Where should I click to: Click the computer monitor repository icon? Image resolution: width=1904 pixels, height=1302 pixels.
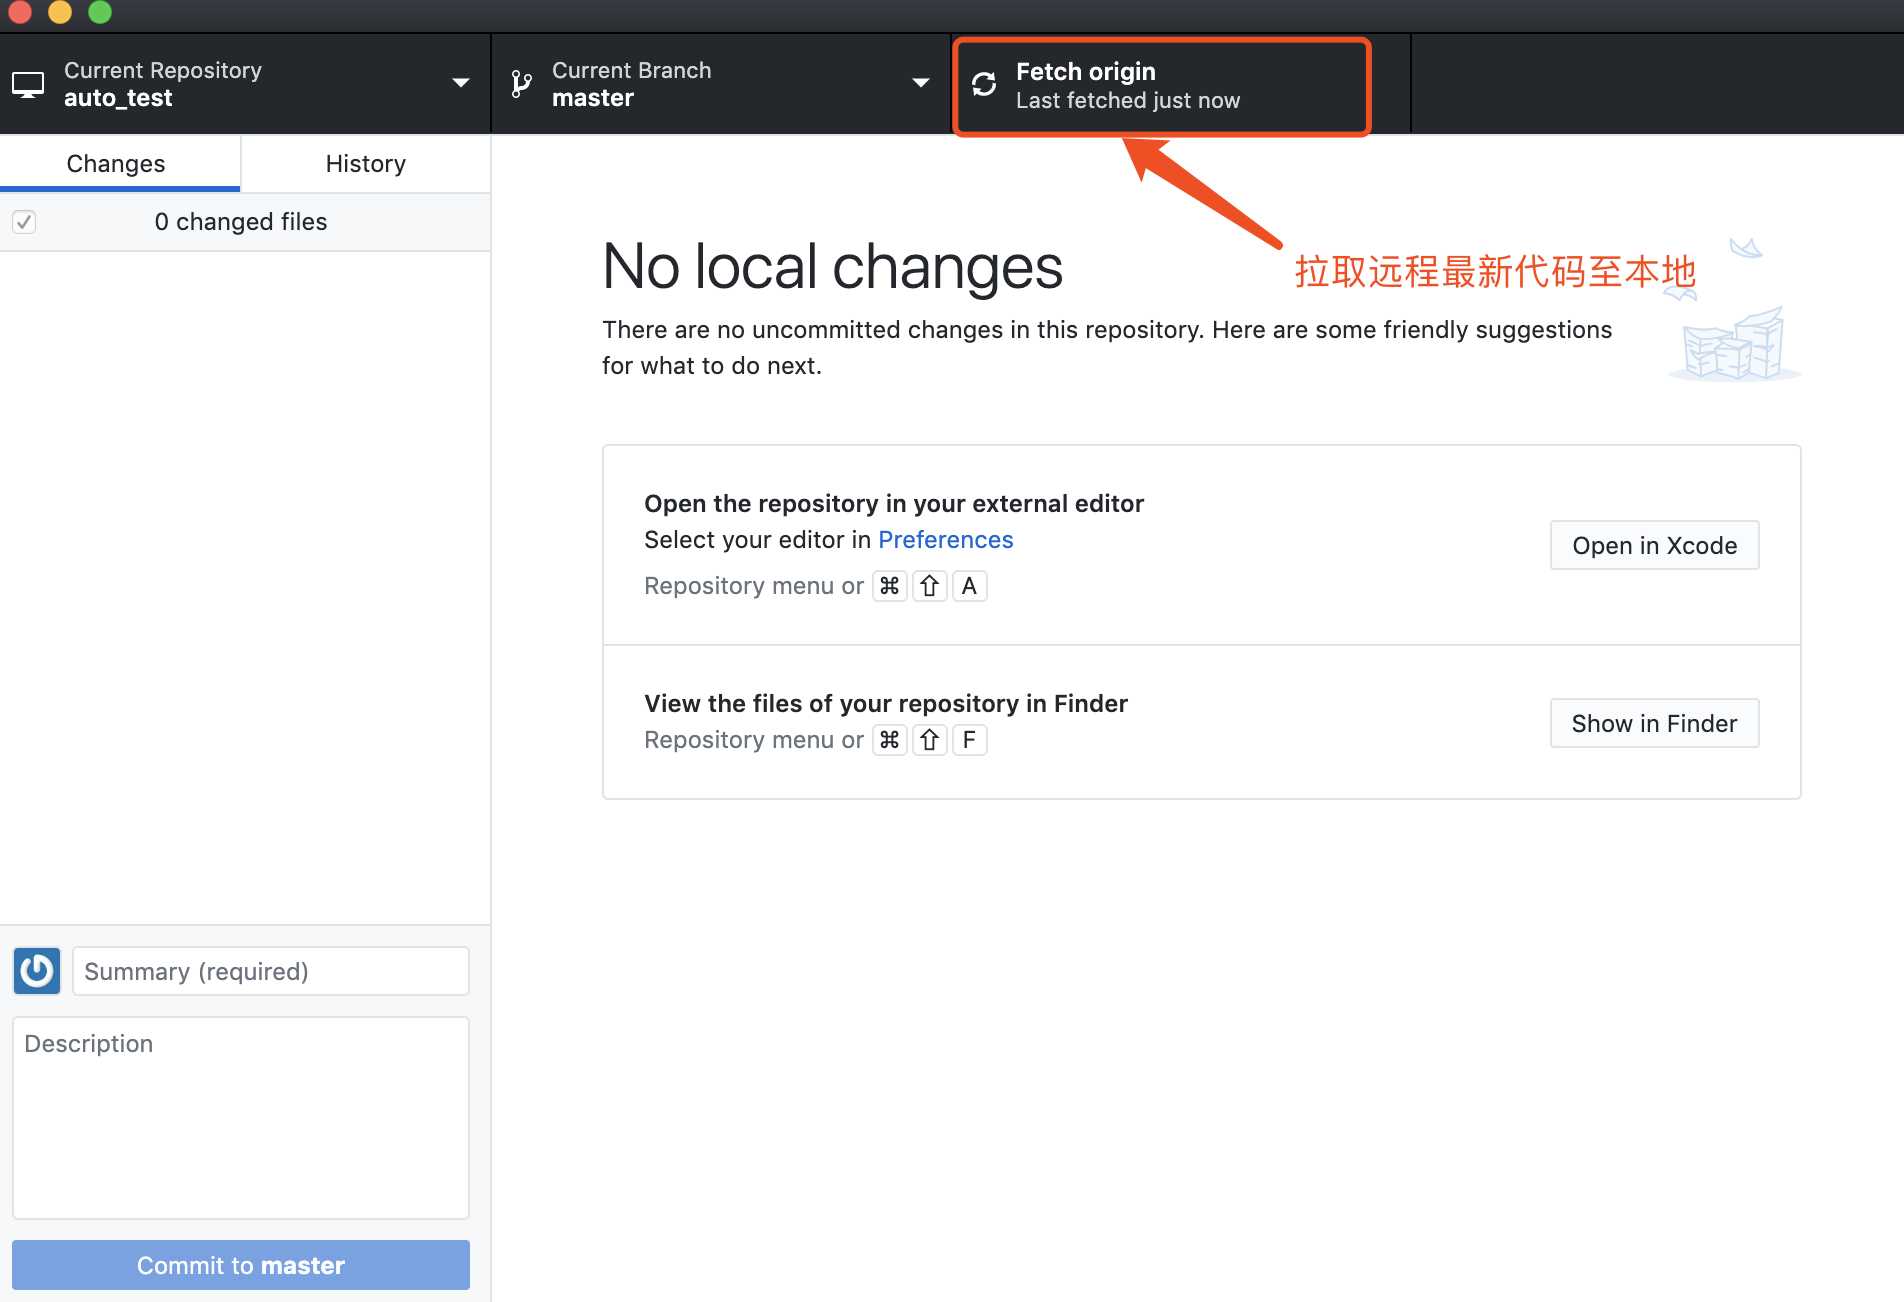pos(28,85)
